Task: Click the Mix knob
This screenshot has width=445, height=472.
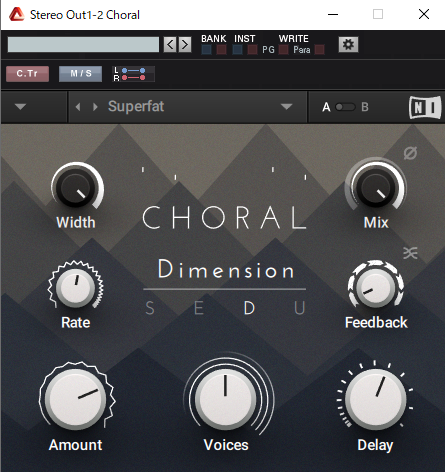Action: (376, 188)
